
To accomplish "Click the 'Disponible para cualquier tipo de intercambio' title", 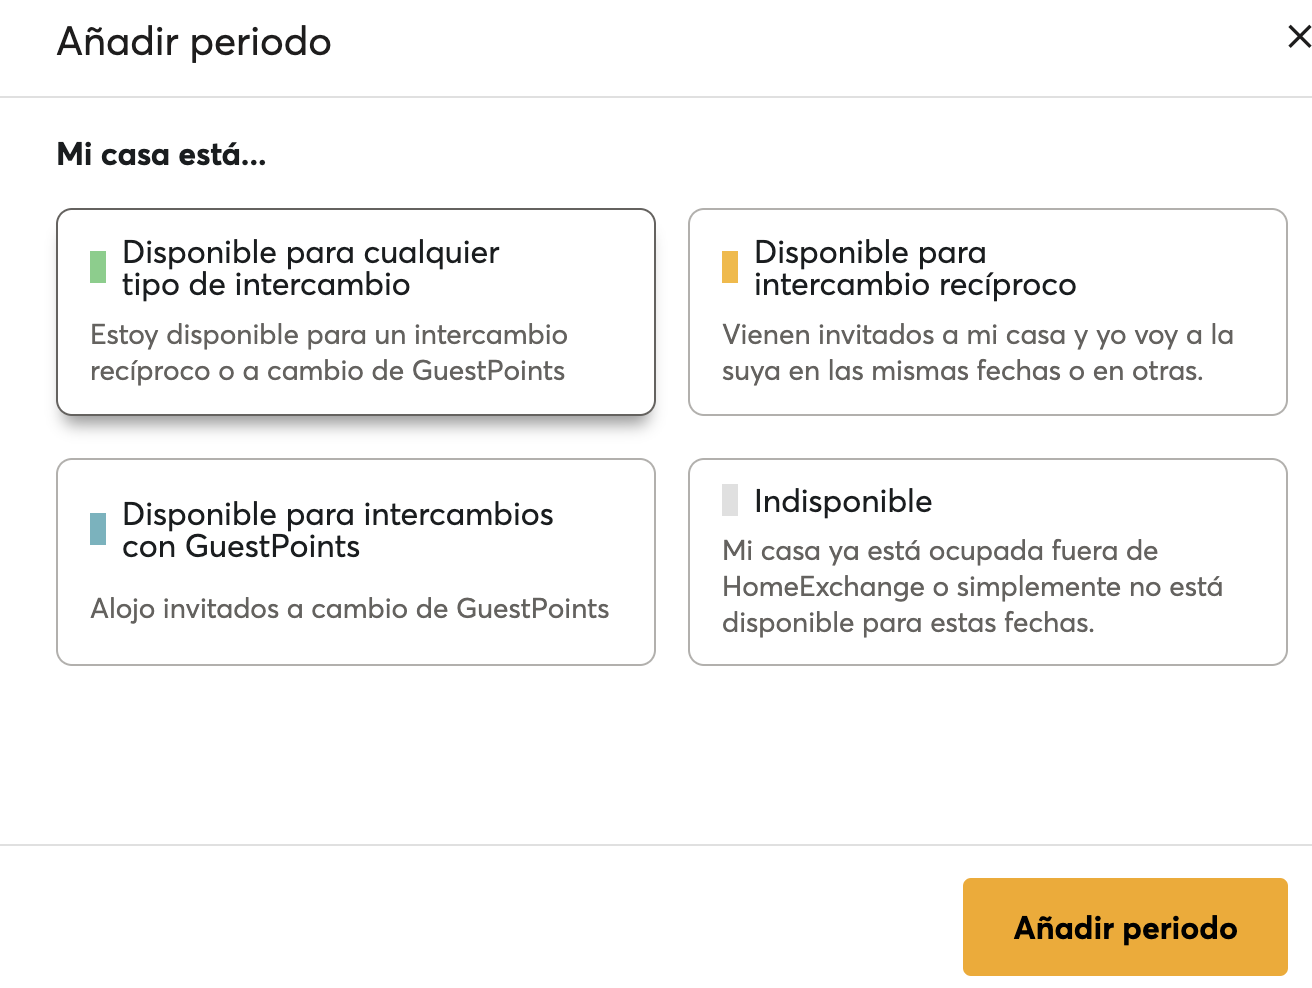I will tap(310, 268).
